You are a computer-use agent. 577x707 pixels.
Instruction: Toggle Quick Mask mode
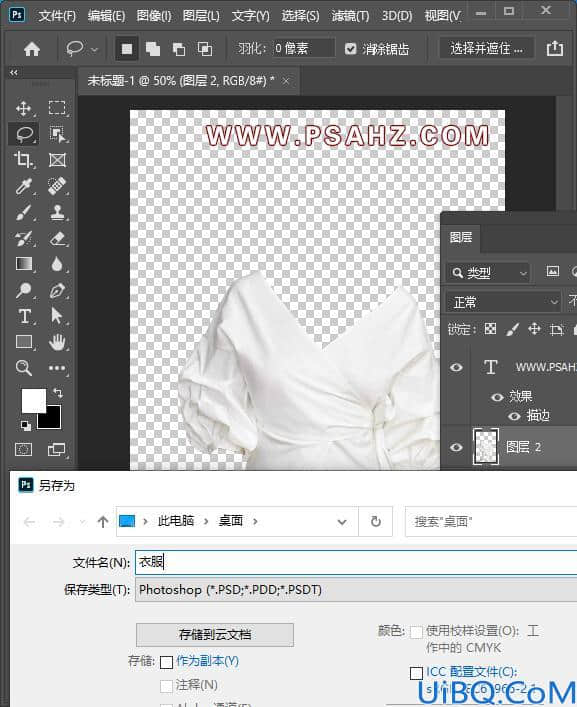pos(23,449)
